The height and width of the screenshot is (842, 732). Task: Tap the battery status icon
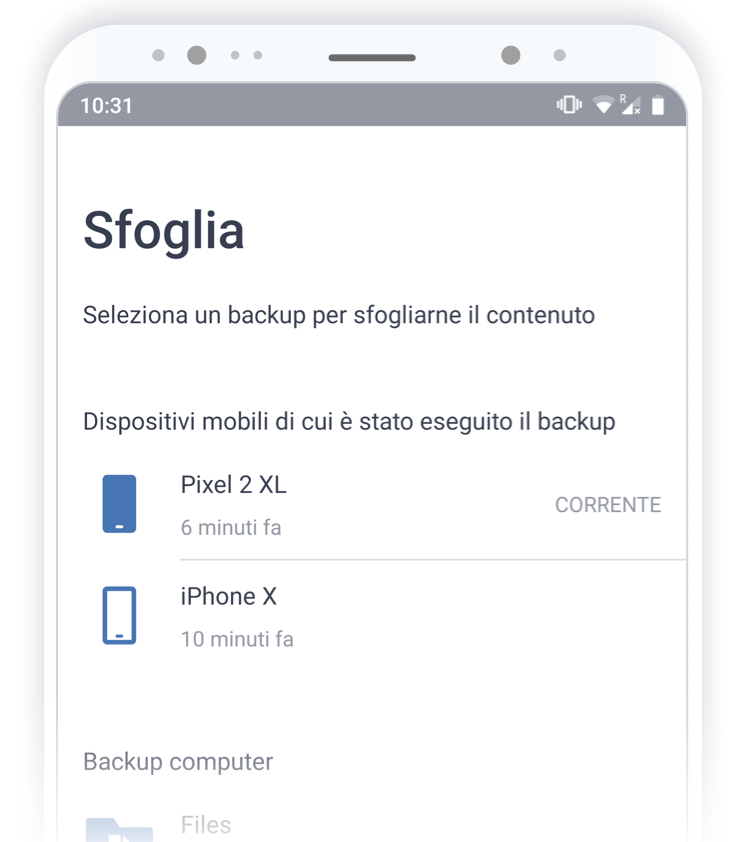point(658,105)
